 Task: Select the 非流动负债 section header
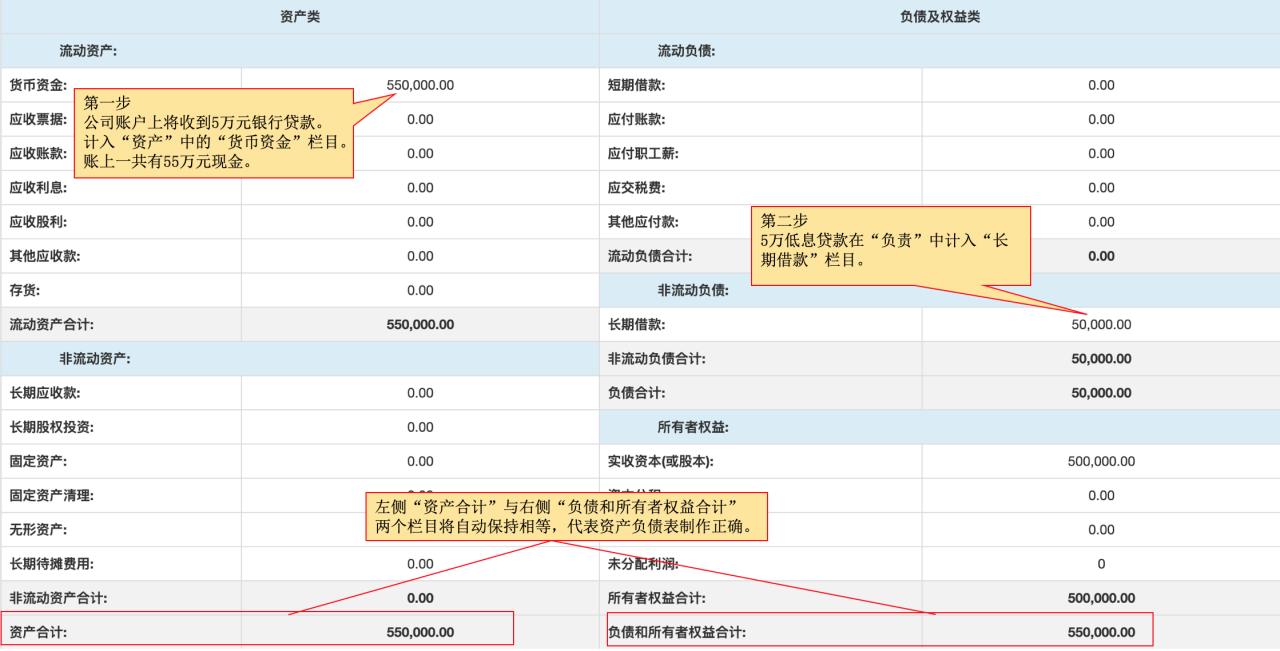[692, 290]
